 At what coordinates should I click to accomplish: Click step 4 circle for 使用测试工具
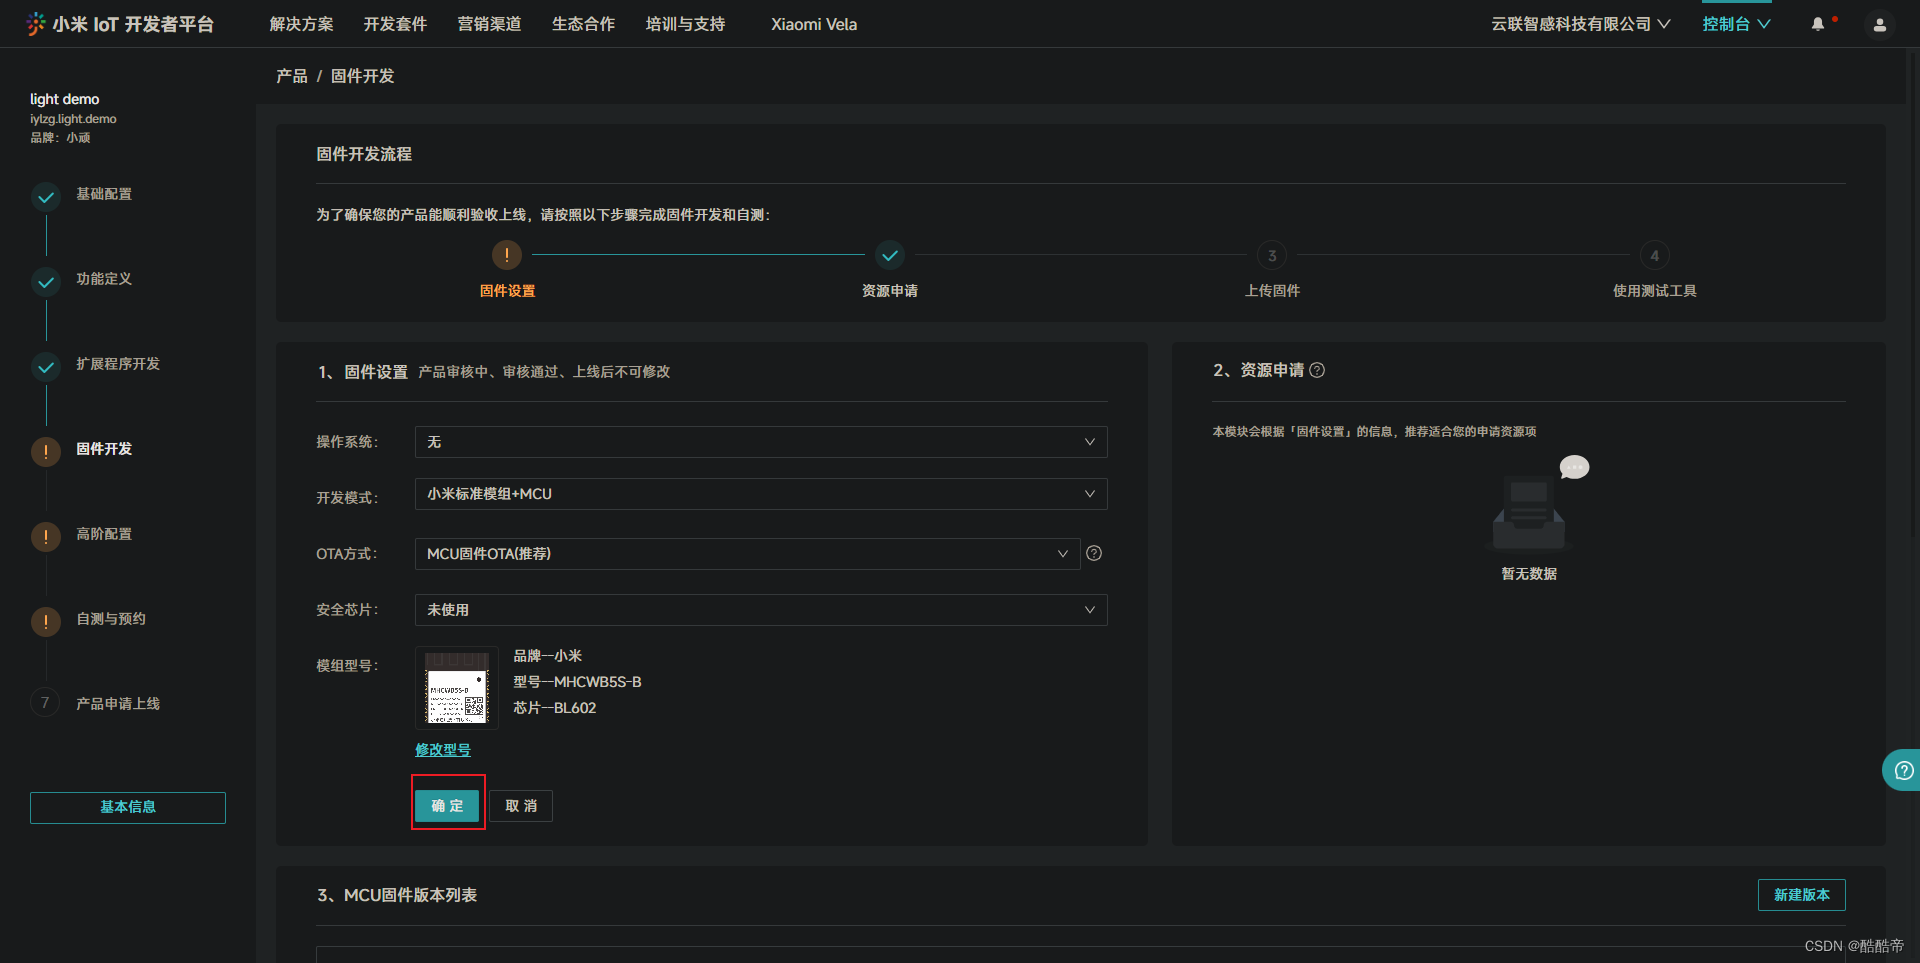(1655, 255)
